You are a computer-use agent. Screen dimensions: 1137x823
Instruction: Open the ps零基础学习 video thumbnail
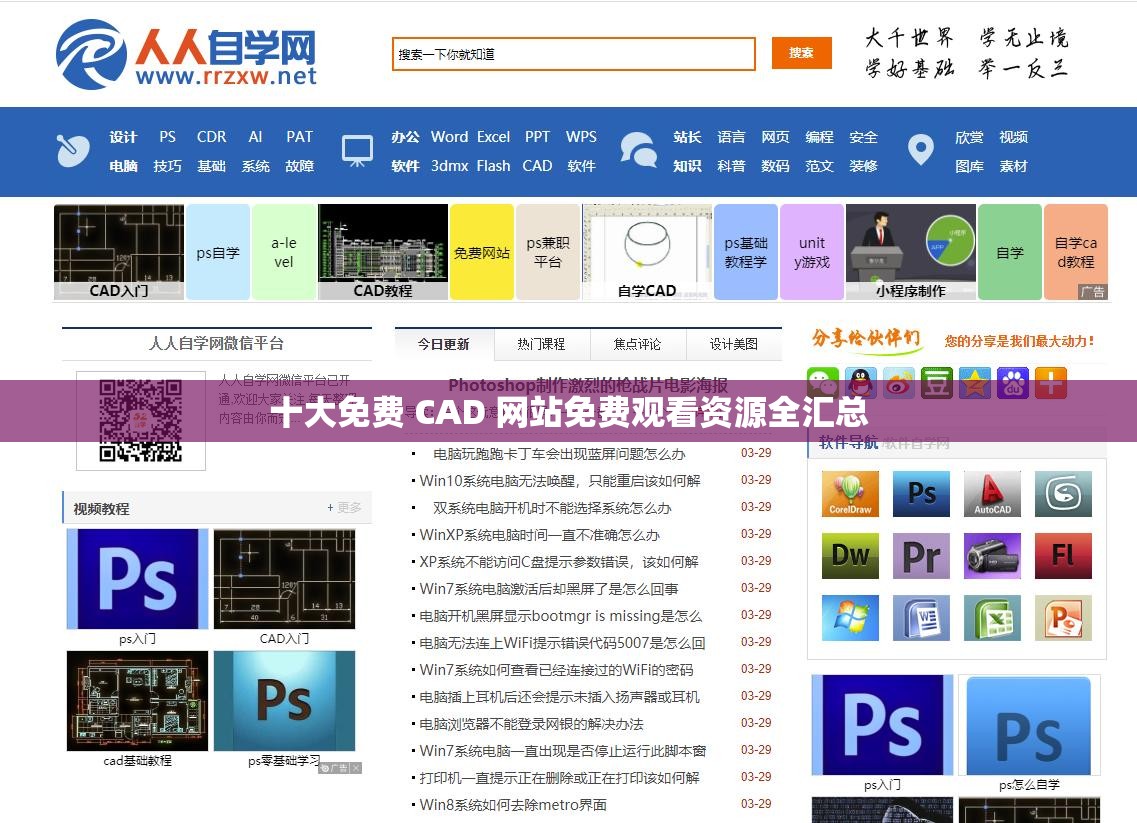285,701
